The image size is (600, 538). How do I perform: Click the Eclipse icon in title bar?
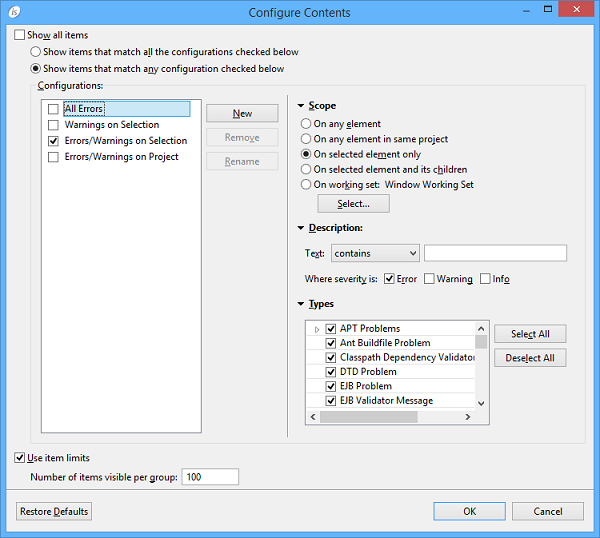[13, 12]
